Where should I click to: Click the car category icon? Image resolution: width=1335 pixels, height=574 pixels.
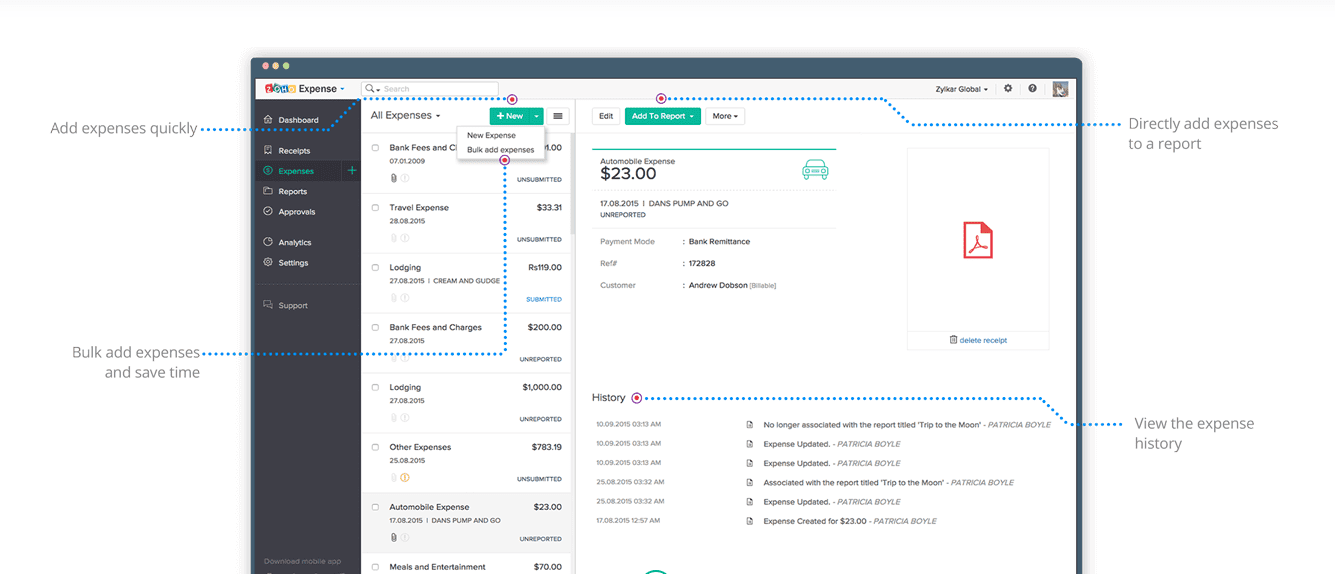tap(816, 170)
